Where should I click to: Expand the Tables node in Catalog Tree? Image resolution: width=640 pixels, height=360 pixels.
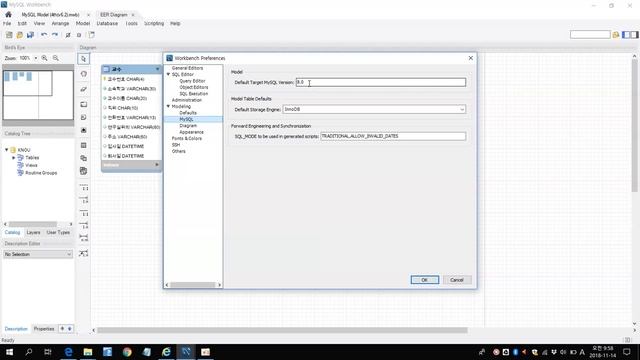pos(13,158)
